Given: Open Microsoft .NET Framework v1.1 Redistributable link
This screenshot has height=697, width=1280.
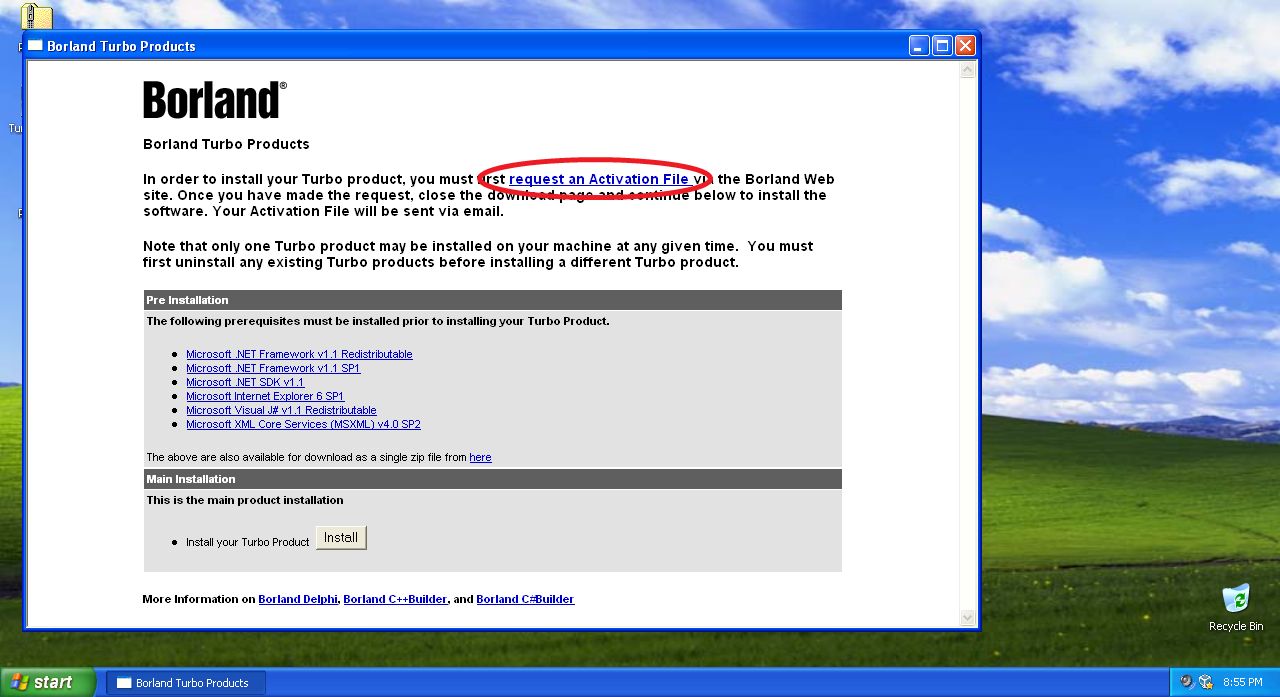Looking at the screenshot, I should coord(299,354).
